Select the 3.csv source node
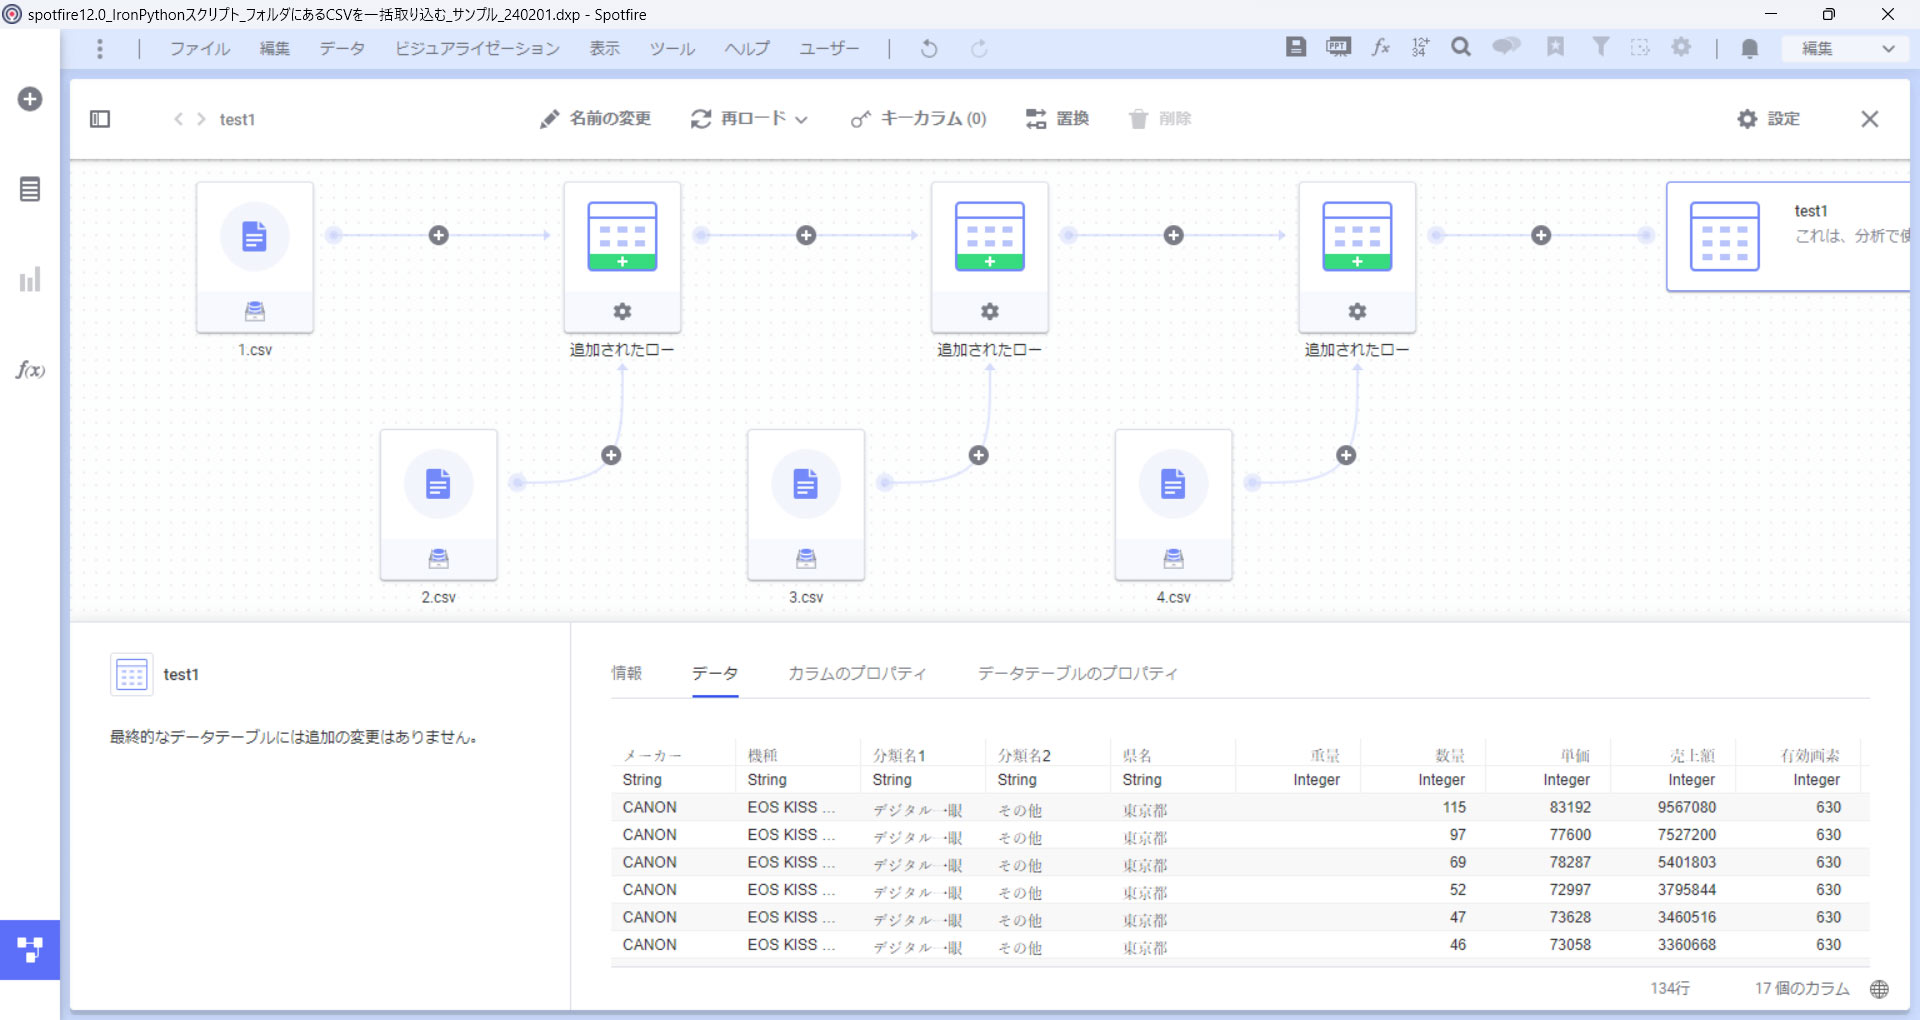Viewport: 1920px width, 1020px height. coord(806,505)
